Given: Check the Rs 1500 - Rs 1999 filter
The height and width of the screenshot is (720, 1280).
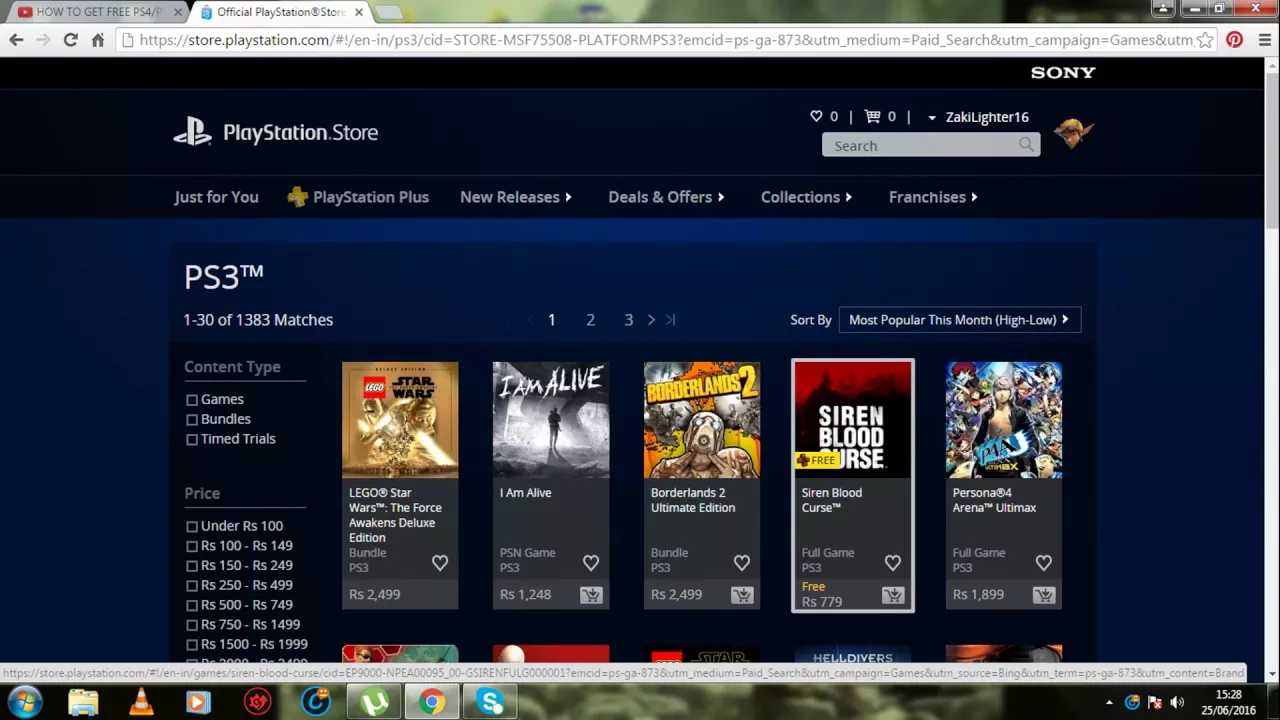Looking at the screenshot, I should 192,645.
